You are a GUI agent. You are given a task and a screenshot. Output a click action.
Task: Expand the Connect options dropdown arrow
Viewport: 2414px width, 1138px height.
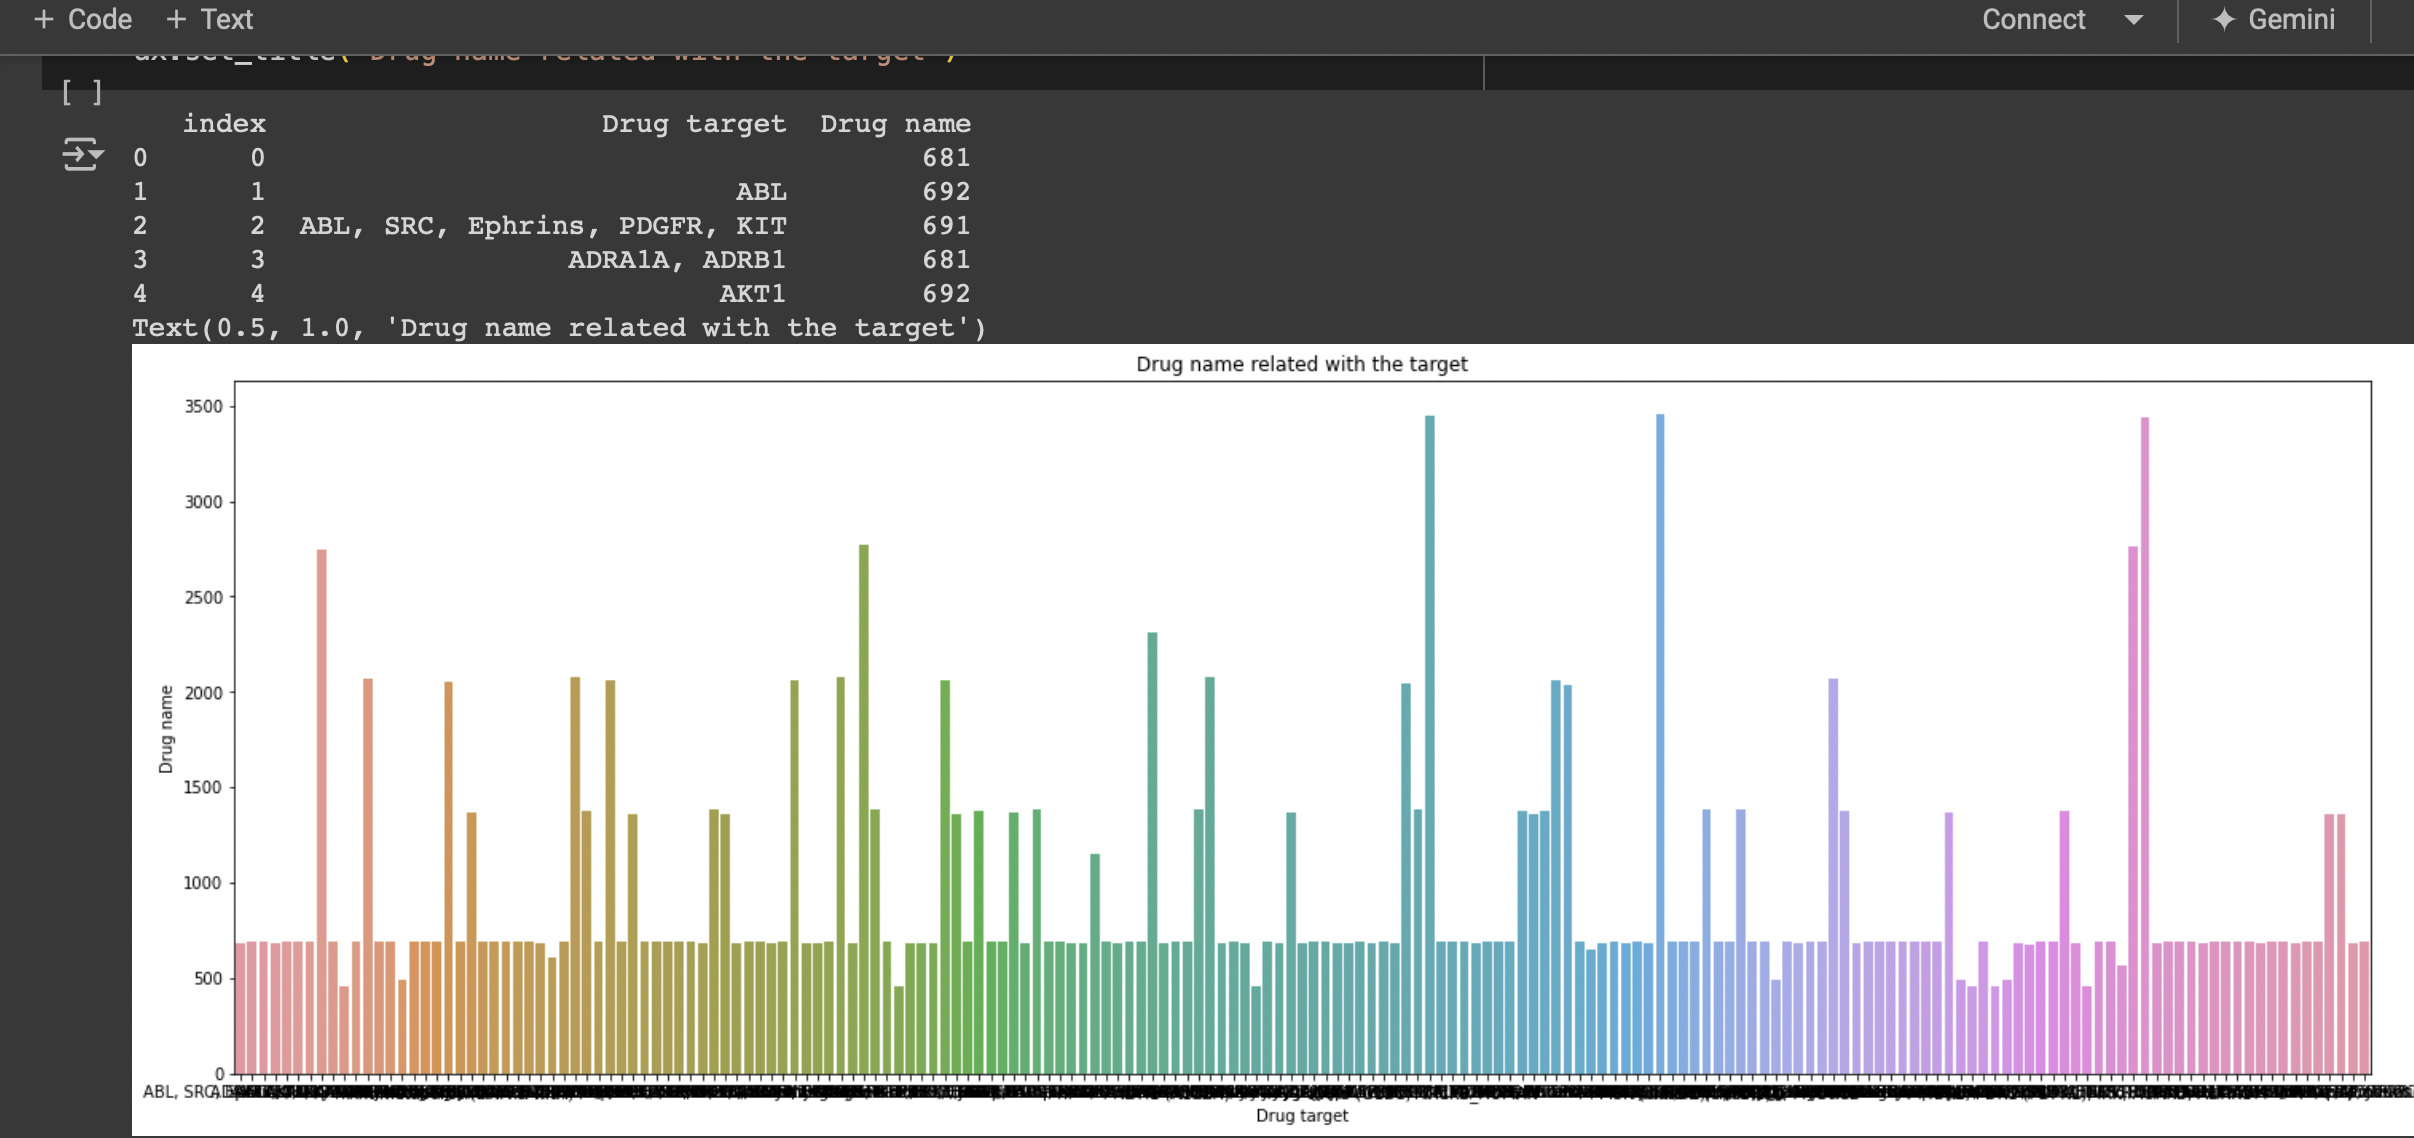coord(2133,20)
